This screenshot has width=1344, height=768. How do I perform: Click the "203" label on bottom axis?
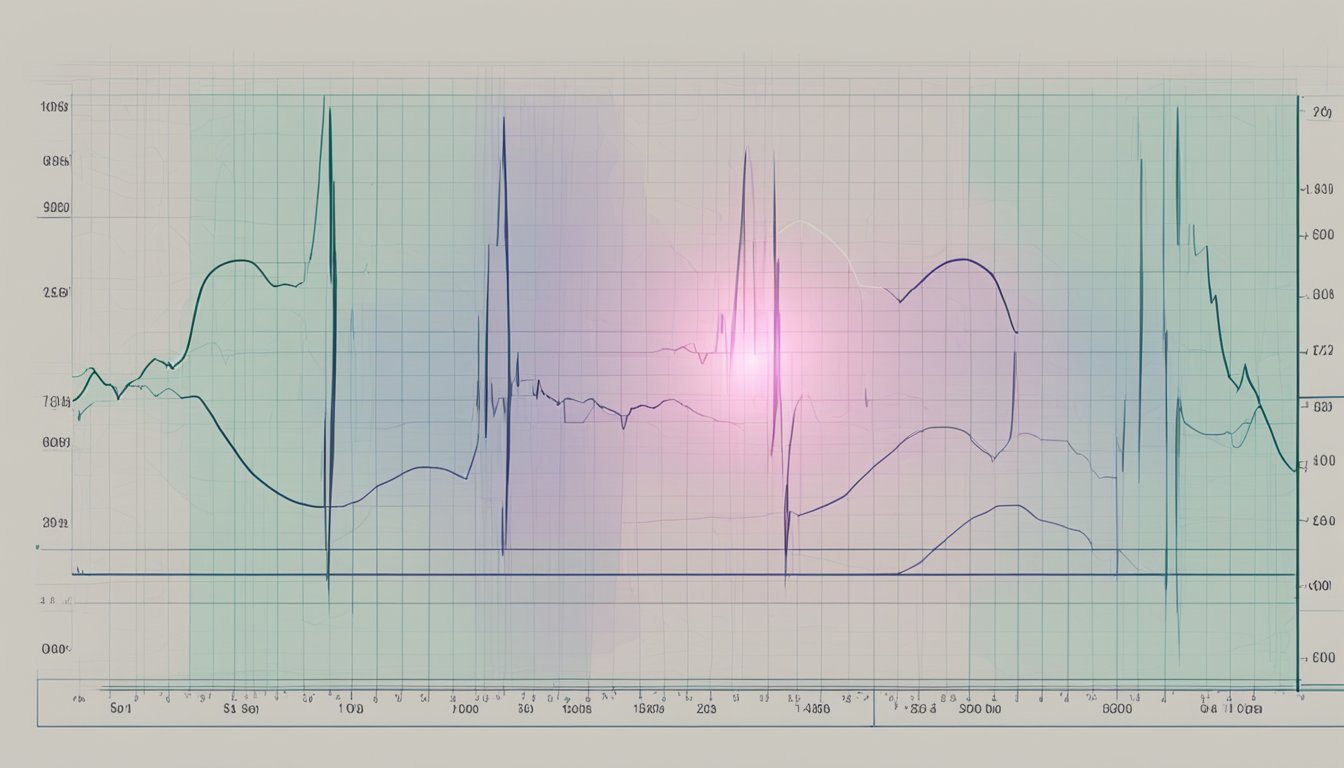[706, 708]
